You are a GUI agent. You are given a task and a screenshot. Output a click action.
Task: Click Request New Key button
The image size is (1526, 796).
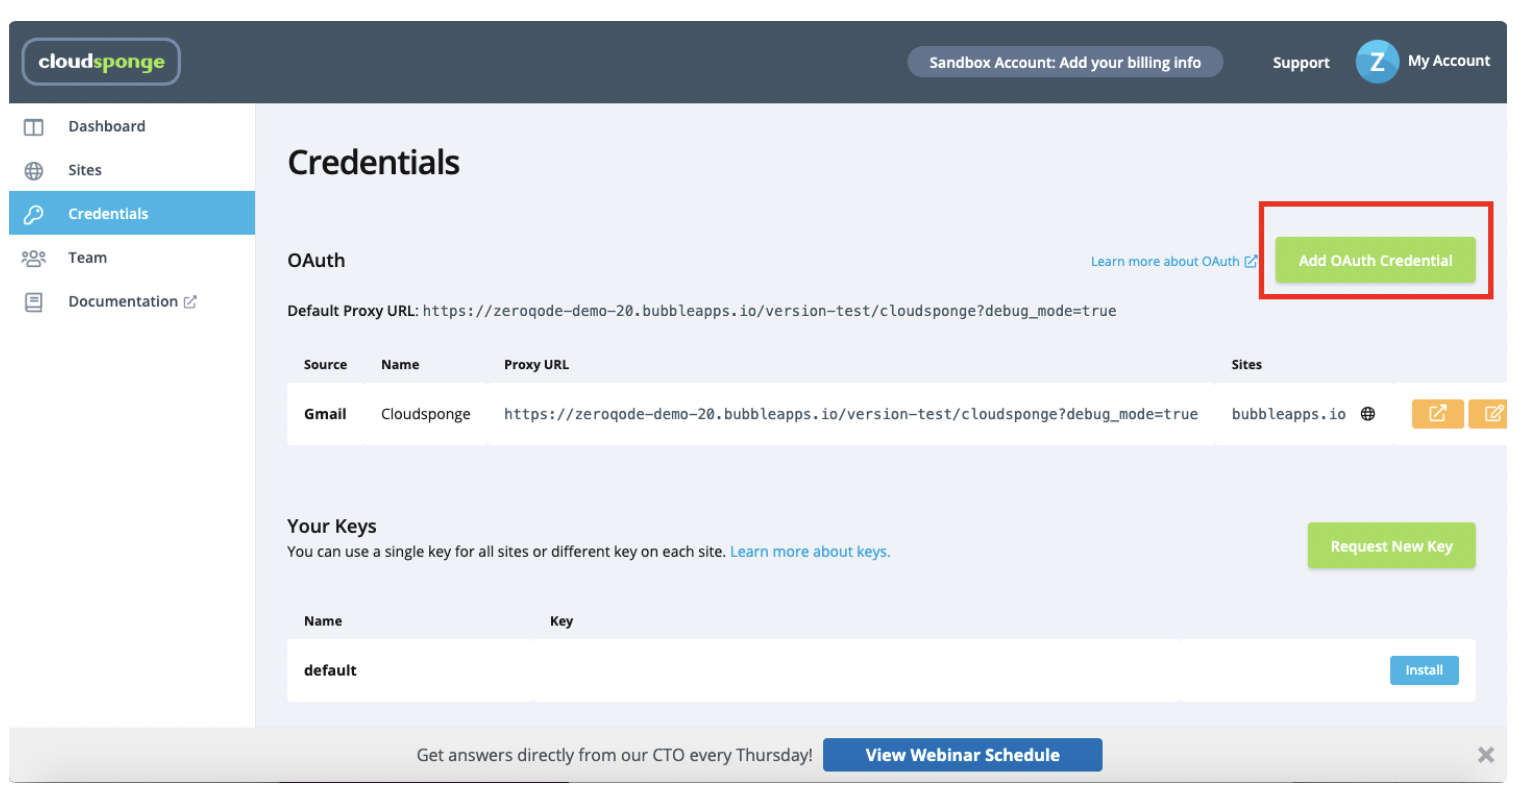(x=1390, y=546)
